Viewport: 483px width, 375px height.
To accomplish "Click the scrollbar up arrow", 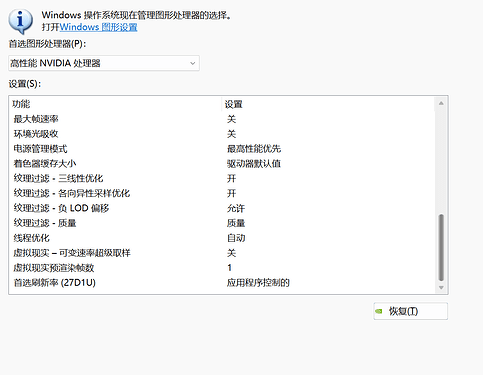I will pos(441,103).
